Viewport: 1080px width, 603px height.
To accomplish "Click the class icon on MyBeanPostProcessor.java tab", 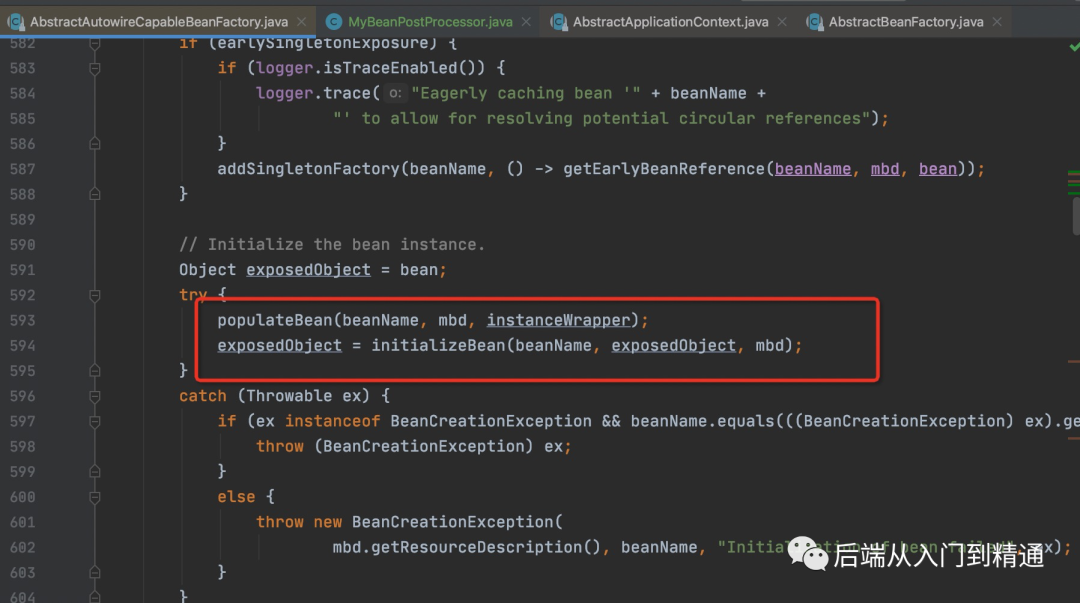I will click(x=334, y=22).
